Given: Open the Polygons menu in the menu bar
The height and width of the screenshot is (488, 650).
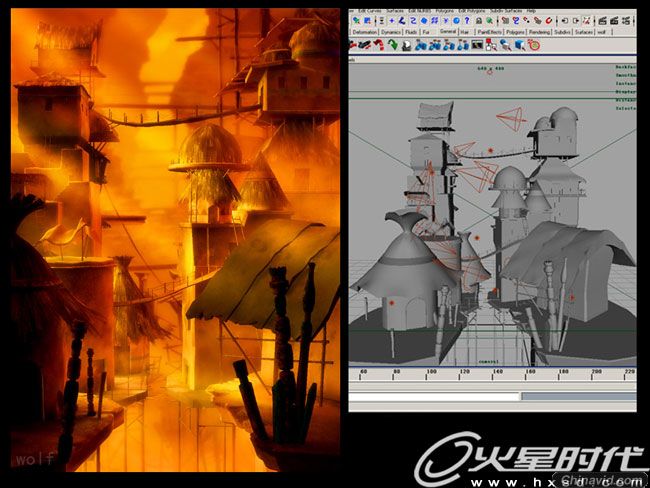Looking at the screenshot, I should (x=444, y=11).
